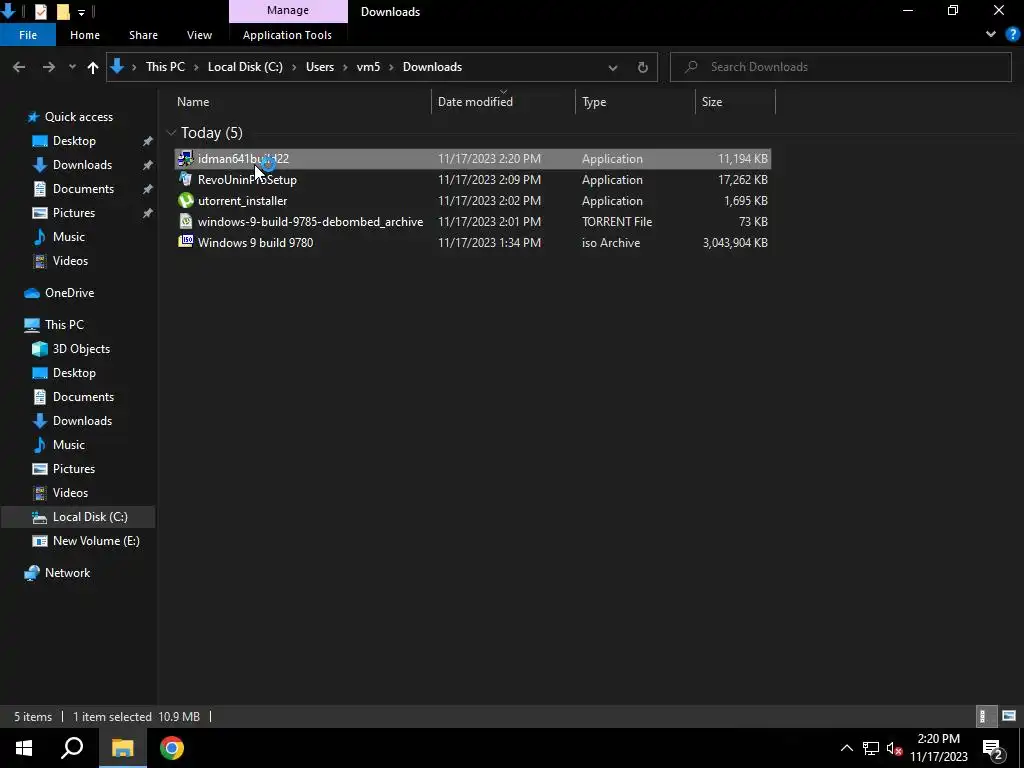Expand the chevron after This PC breadcrumb

point(196,67)
